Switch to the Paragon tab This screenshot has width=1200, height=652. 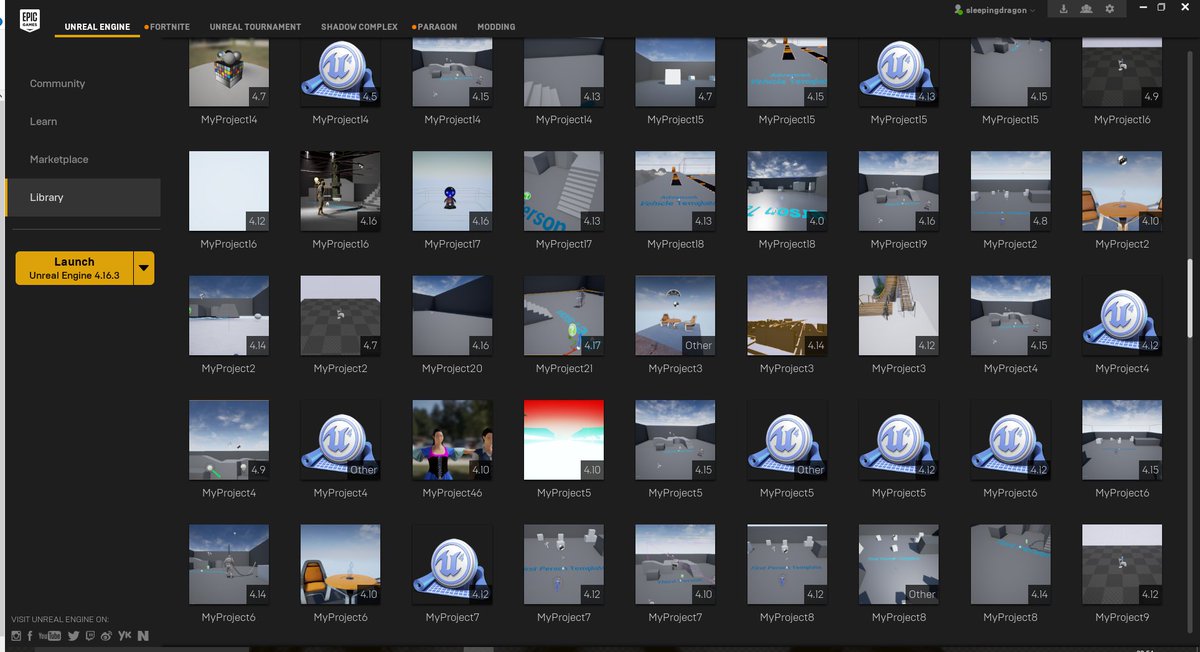pos(435,27)
